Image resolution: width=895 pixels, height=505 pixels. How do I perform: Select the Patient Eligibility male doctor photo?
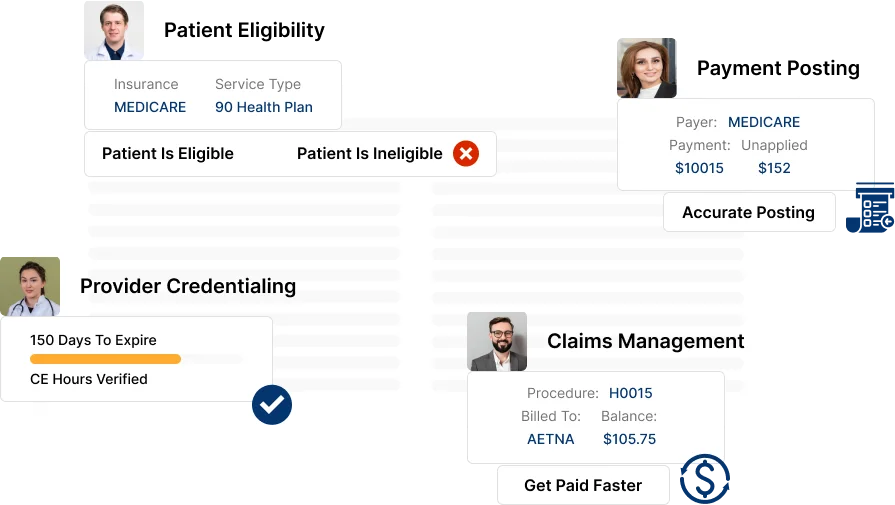[114, 30]
